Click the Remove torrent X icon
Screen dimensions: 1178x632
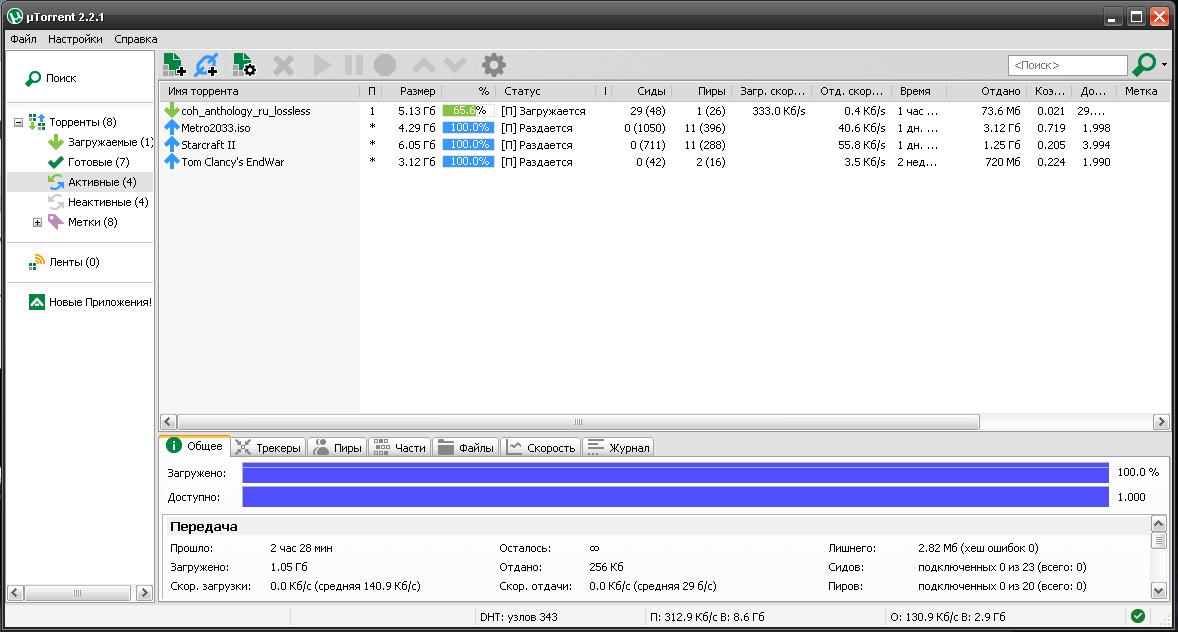[283, 65]
